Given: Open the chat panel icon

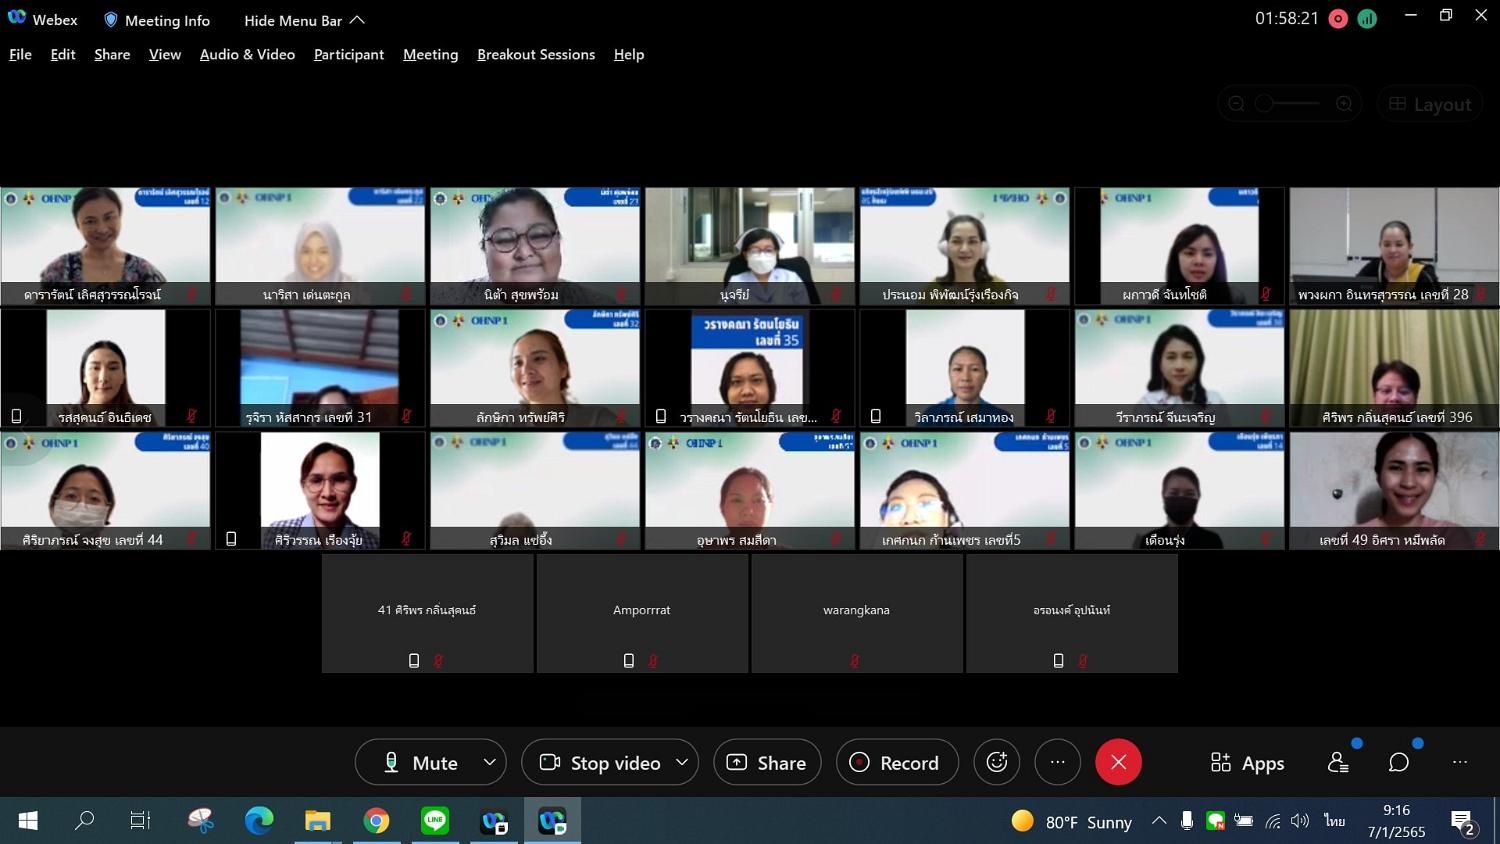Looking at the screenshot, I should pos(1399,762).
